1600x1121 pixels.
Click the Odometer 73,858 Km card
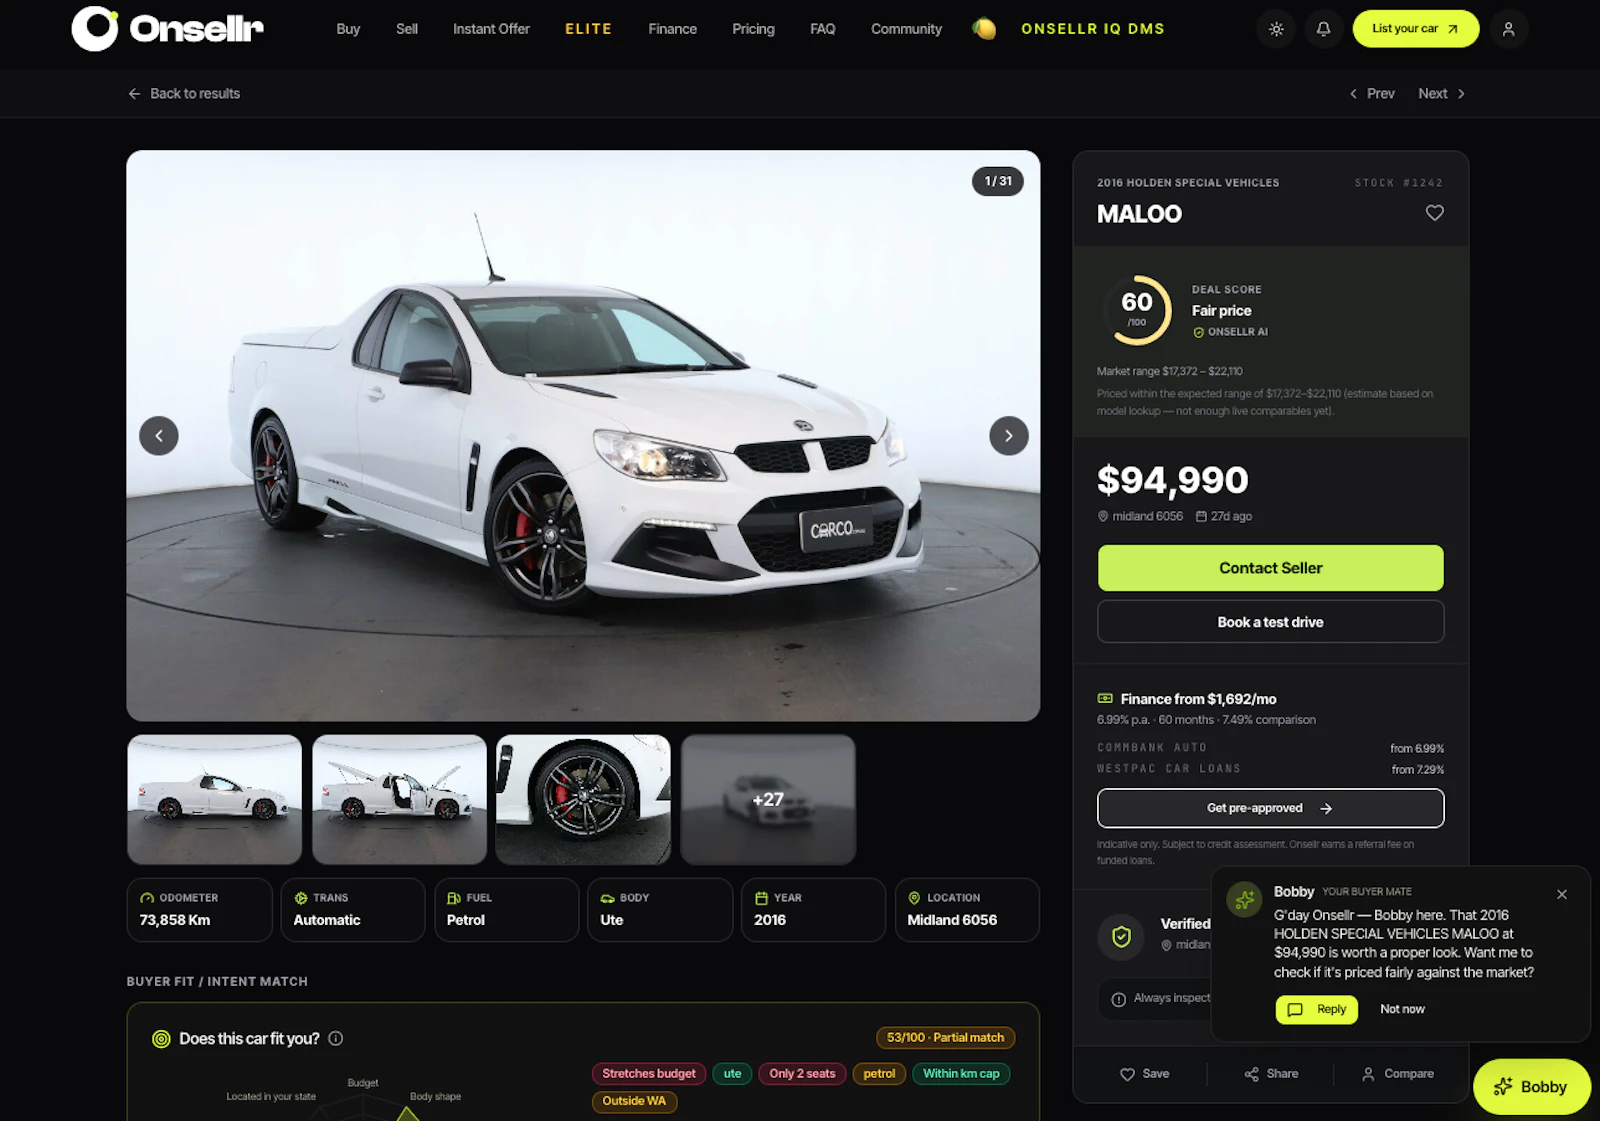199,910
